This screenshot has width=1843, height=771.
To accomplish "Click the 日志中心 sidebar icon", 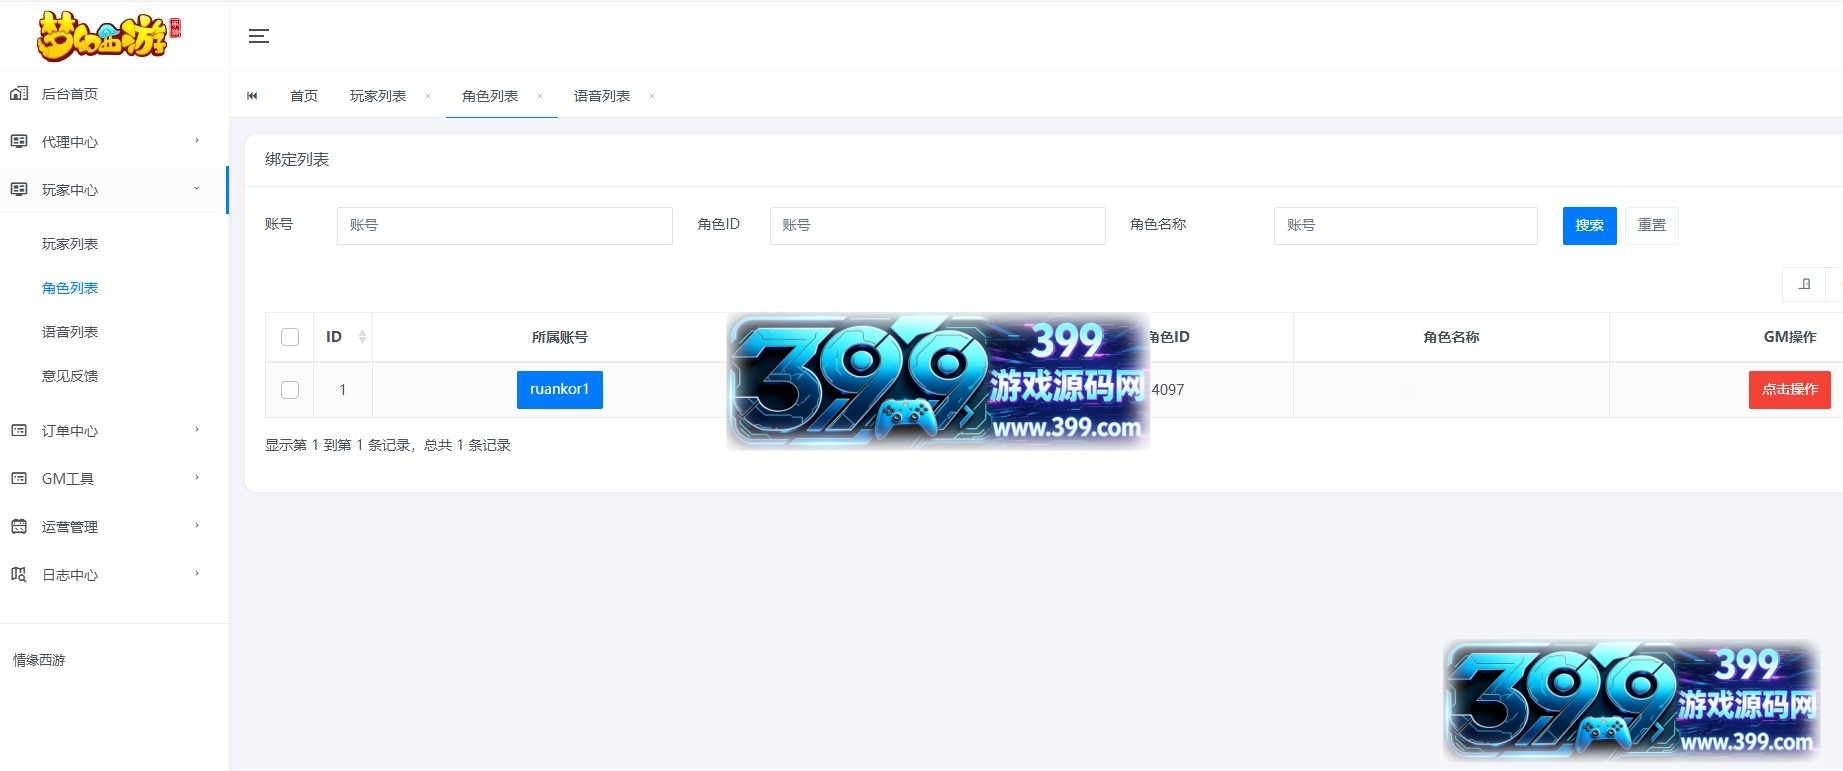I will pyautogui.click(x=19, y=575).
